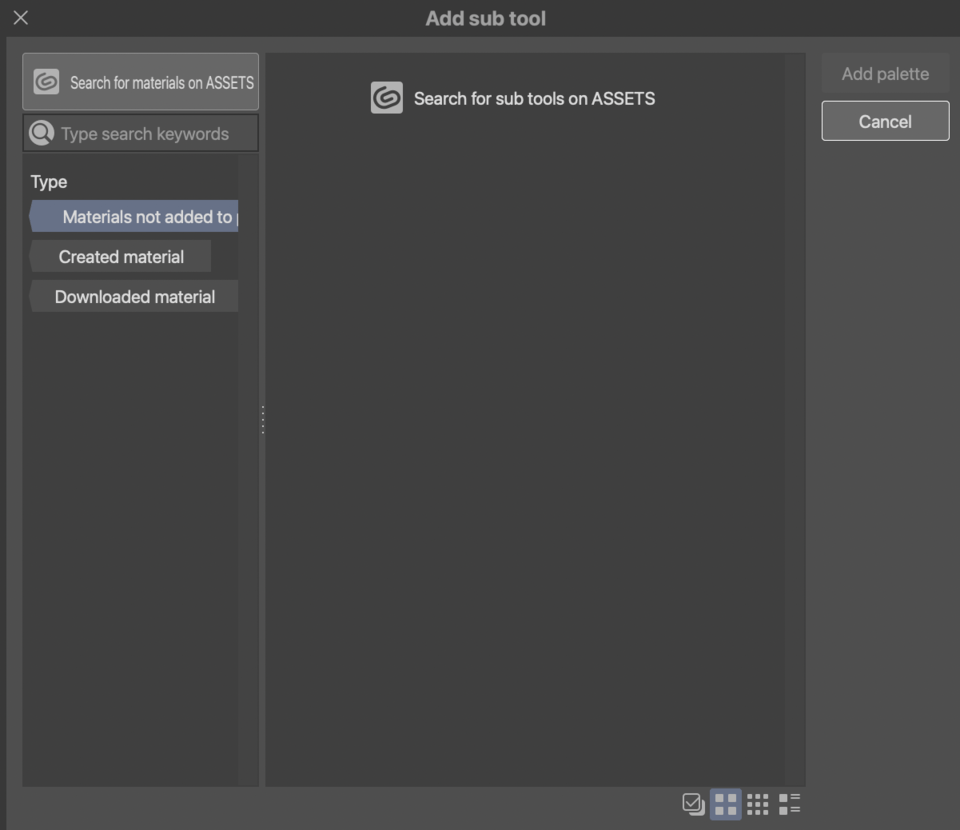
Task: Focus the Type search keywords field
Action: click(140, 133)
